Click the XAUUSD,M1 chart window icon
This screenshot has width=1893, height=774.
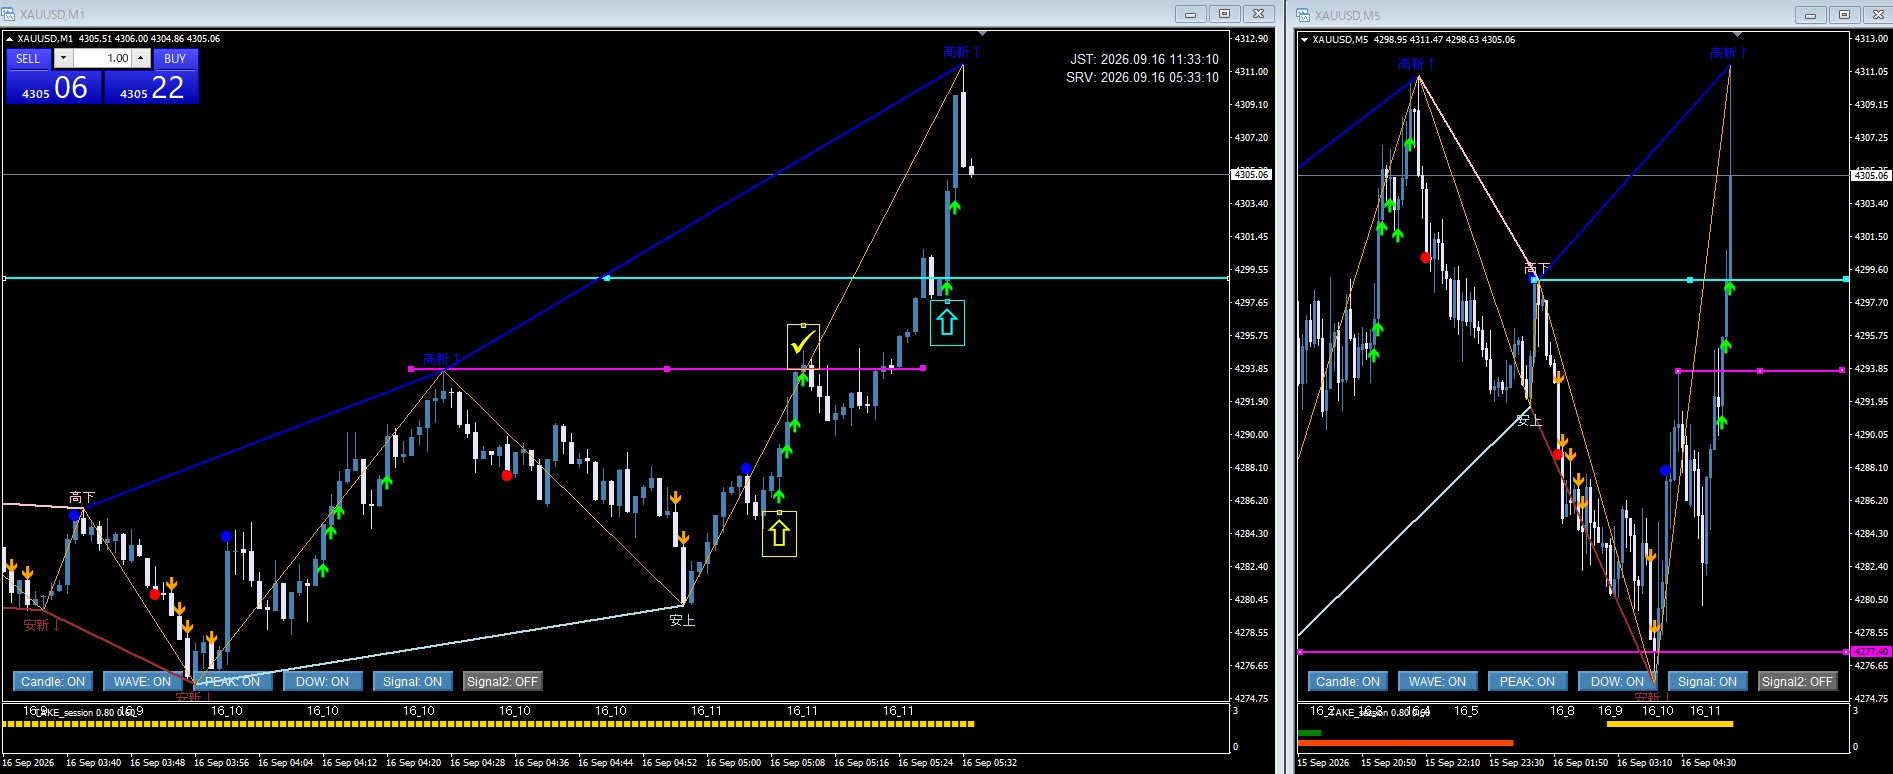(10, 14)
